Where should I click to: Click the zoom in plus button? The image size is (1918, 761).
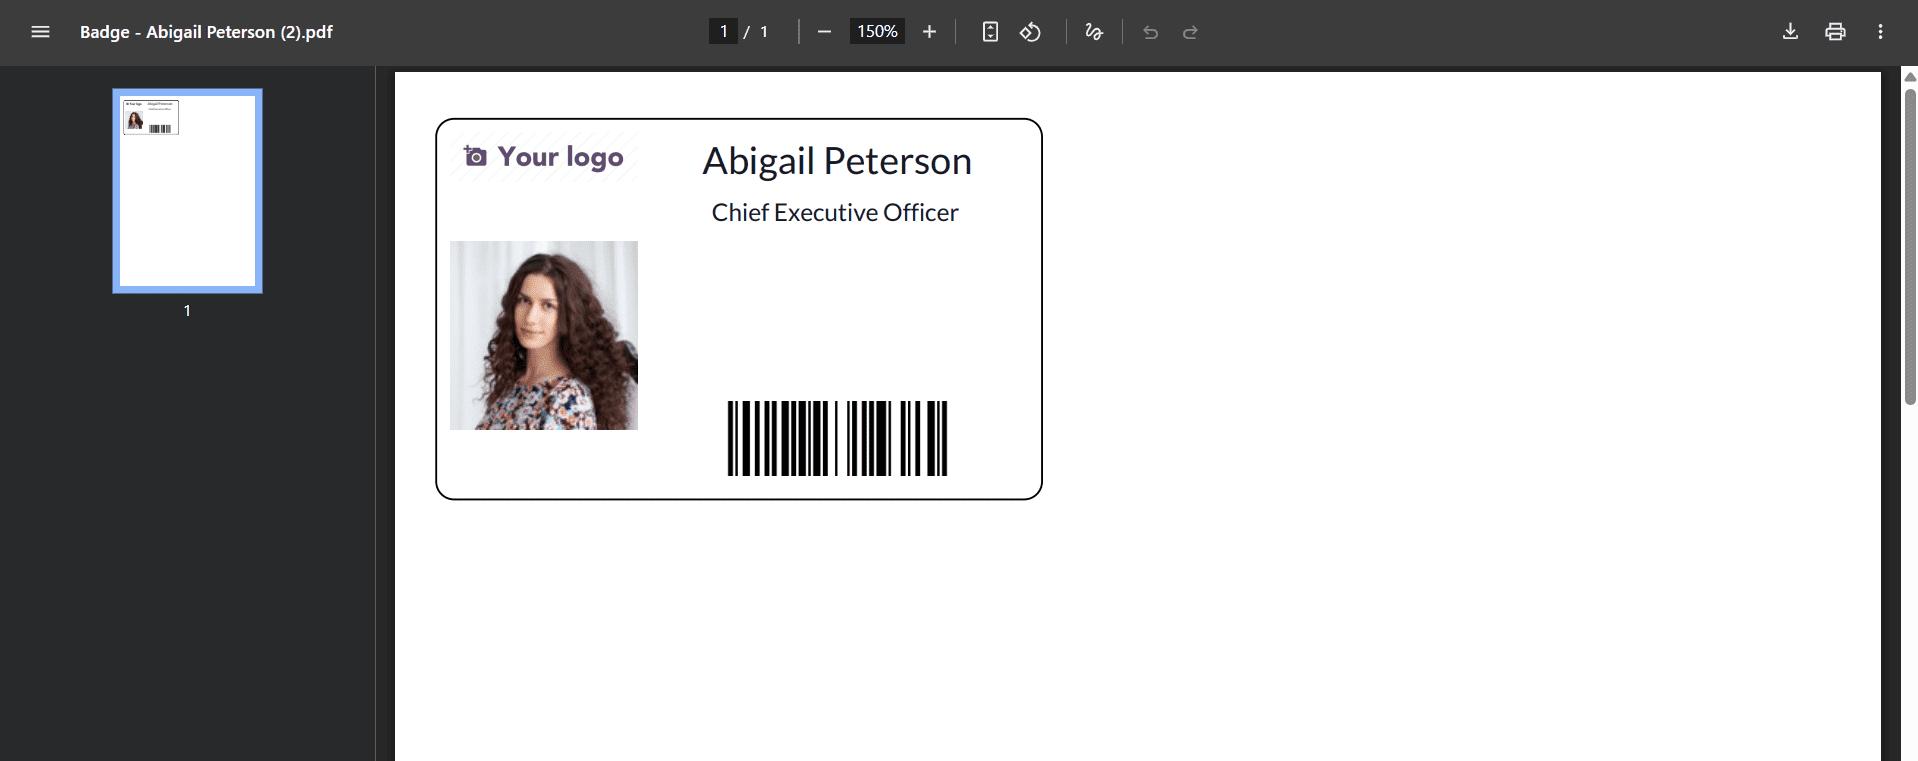coord(929,32)
